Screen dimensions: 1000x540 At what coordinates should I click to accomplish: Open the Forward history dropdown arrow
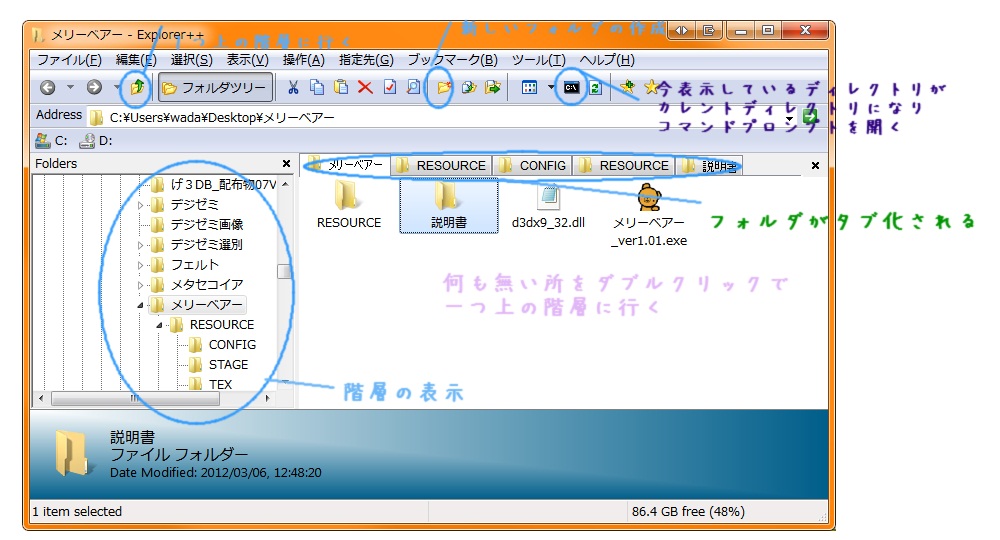click(117, 87)
